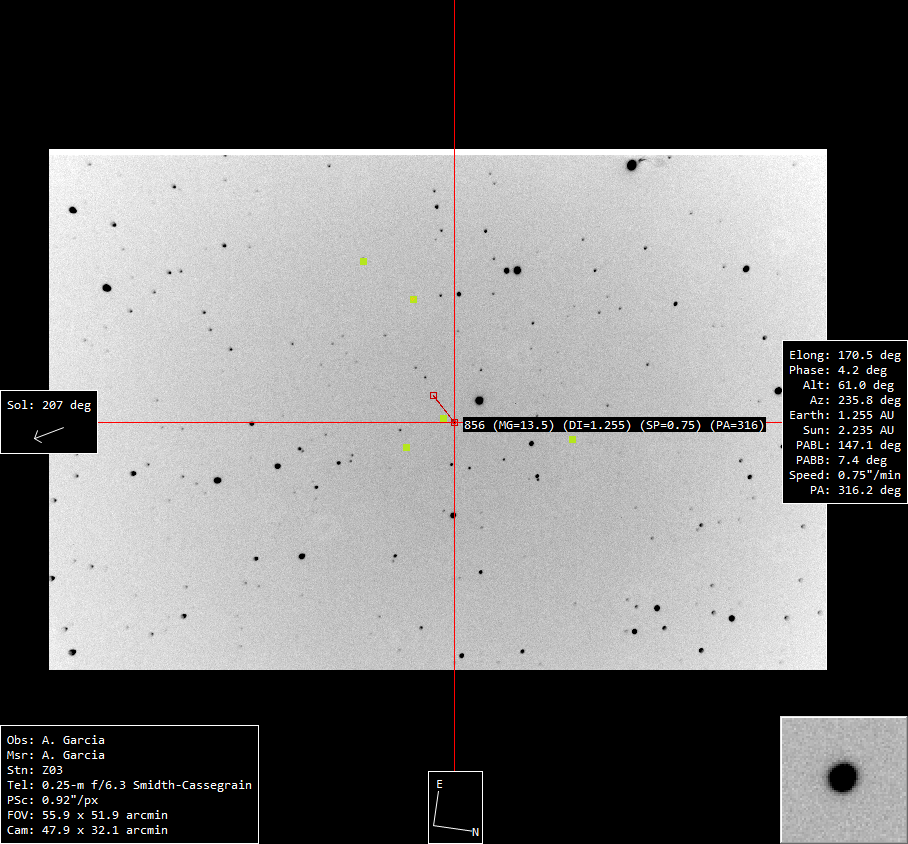
Task: Toggle the yellow marker right of object 856
Action: pos(573,437)
